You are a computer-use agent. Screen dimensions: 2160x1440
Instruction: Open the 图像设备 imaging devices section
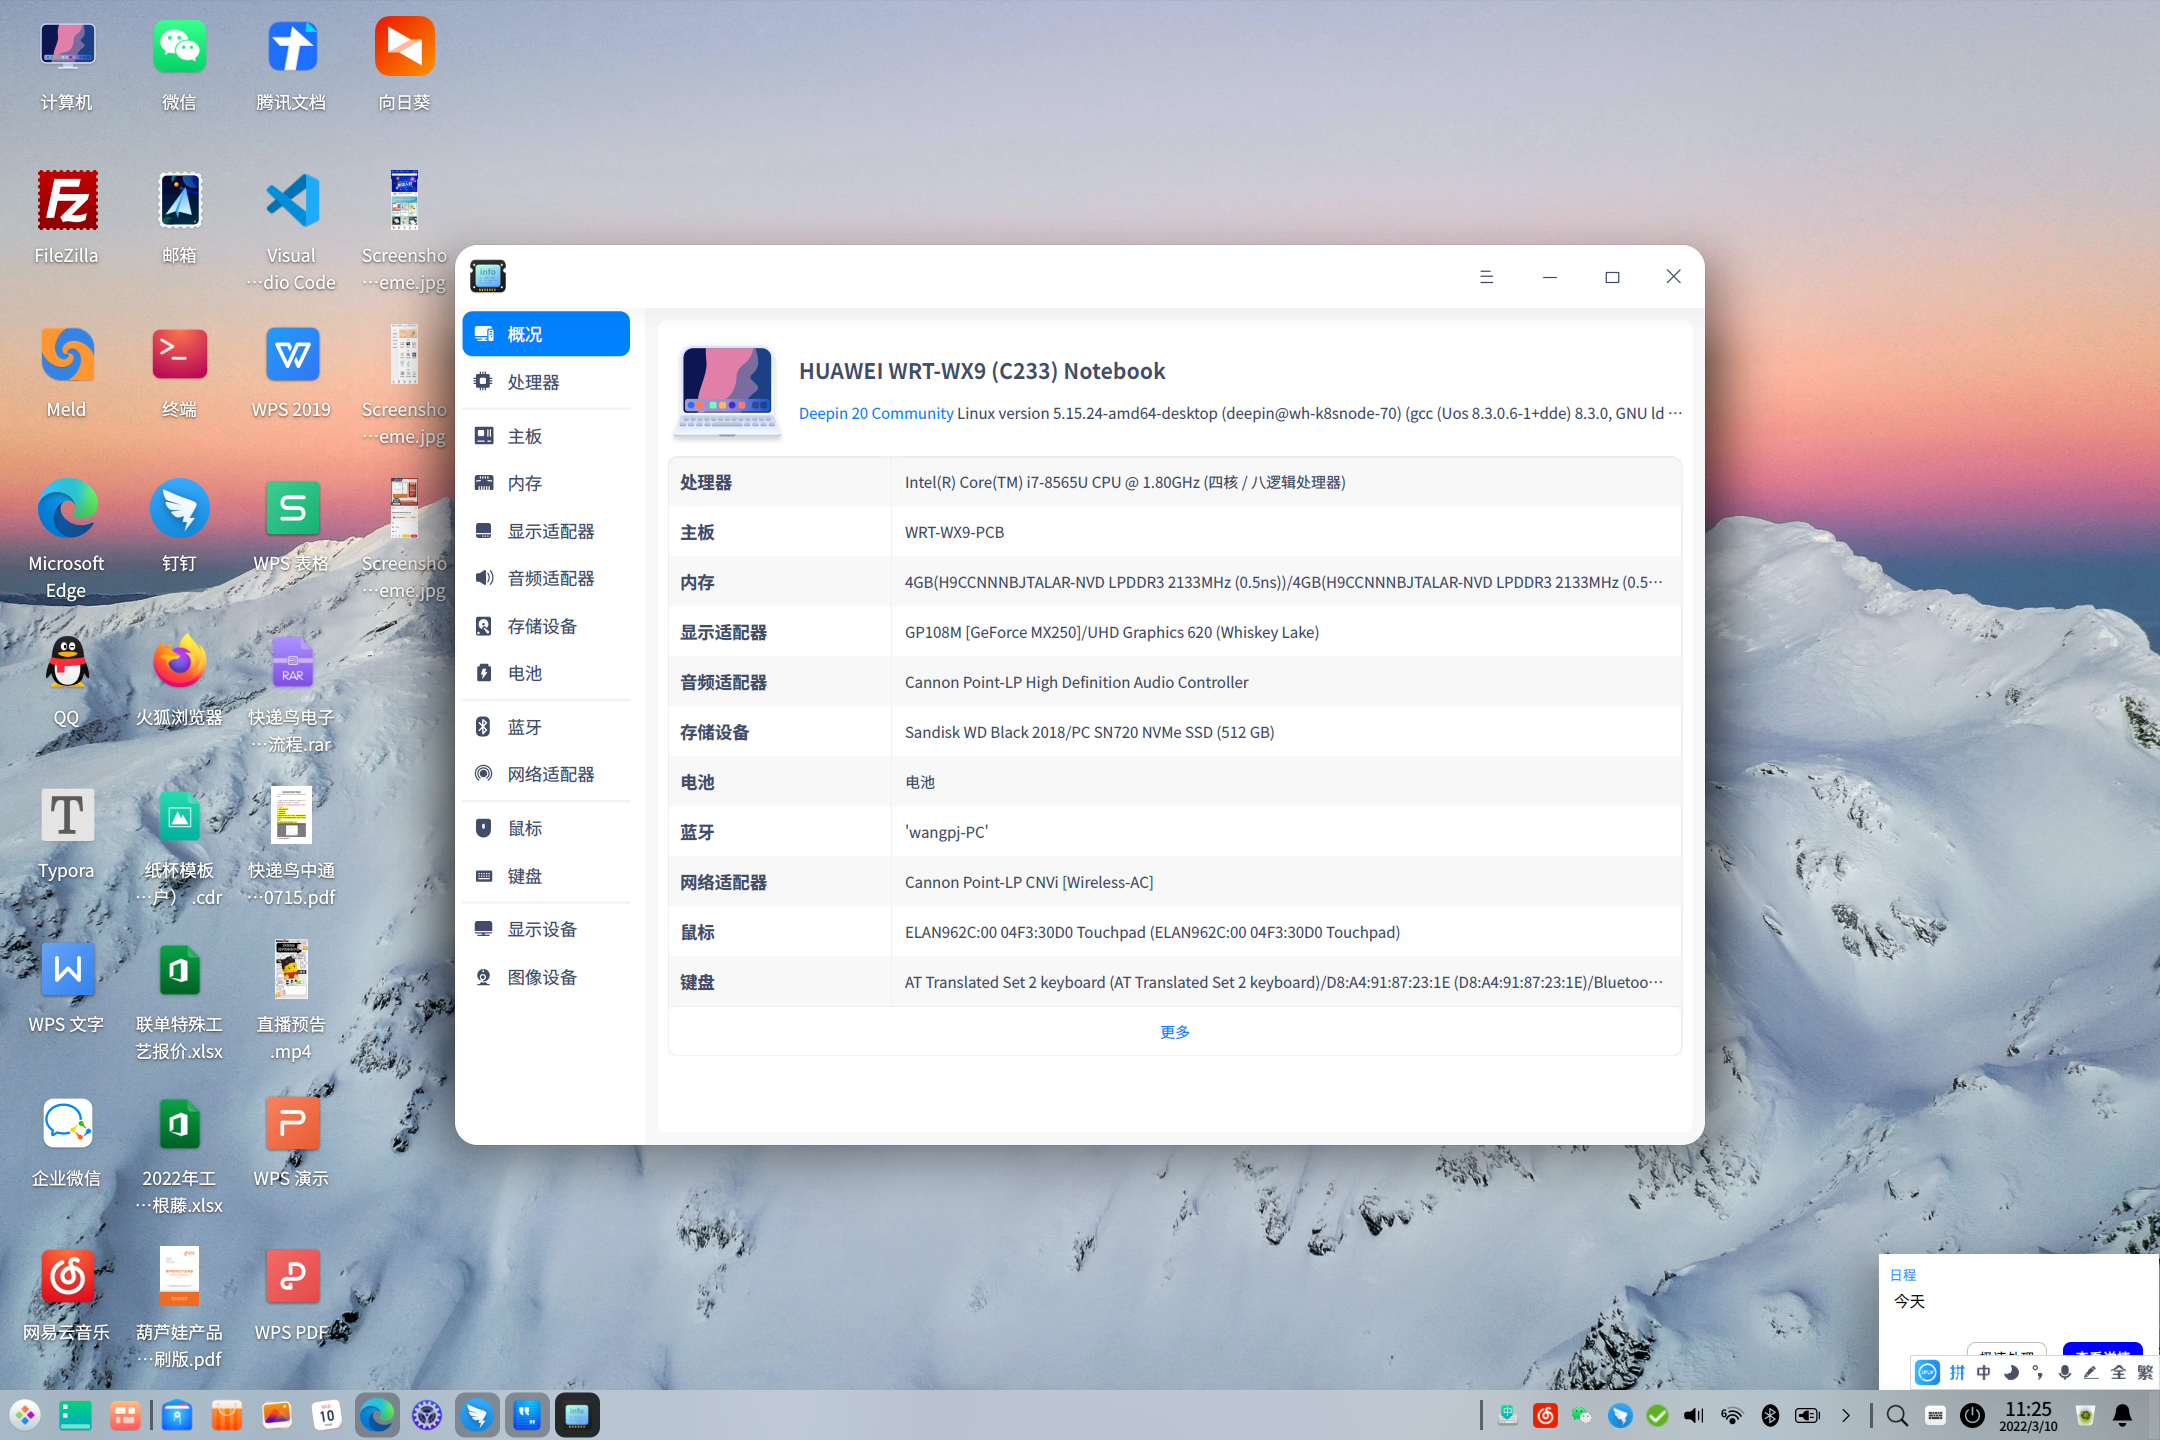[x=543, y=977]
